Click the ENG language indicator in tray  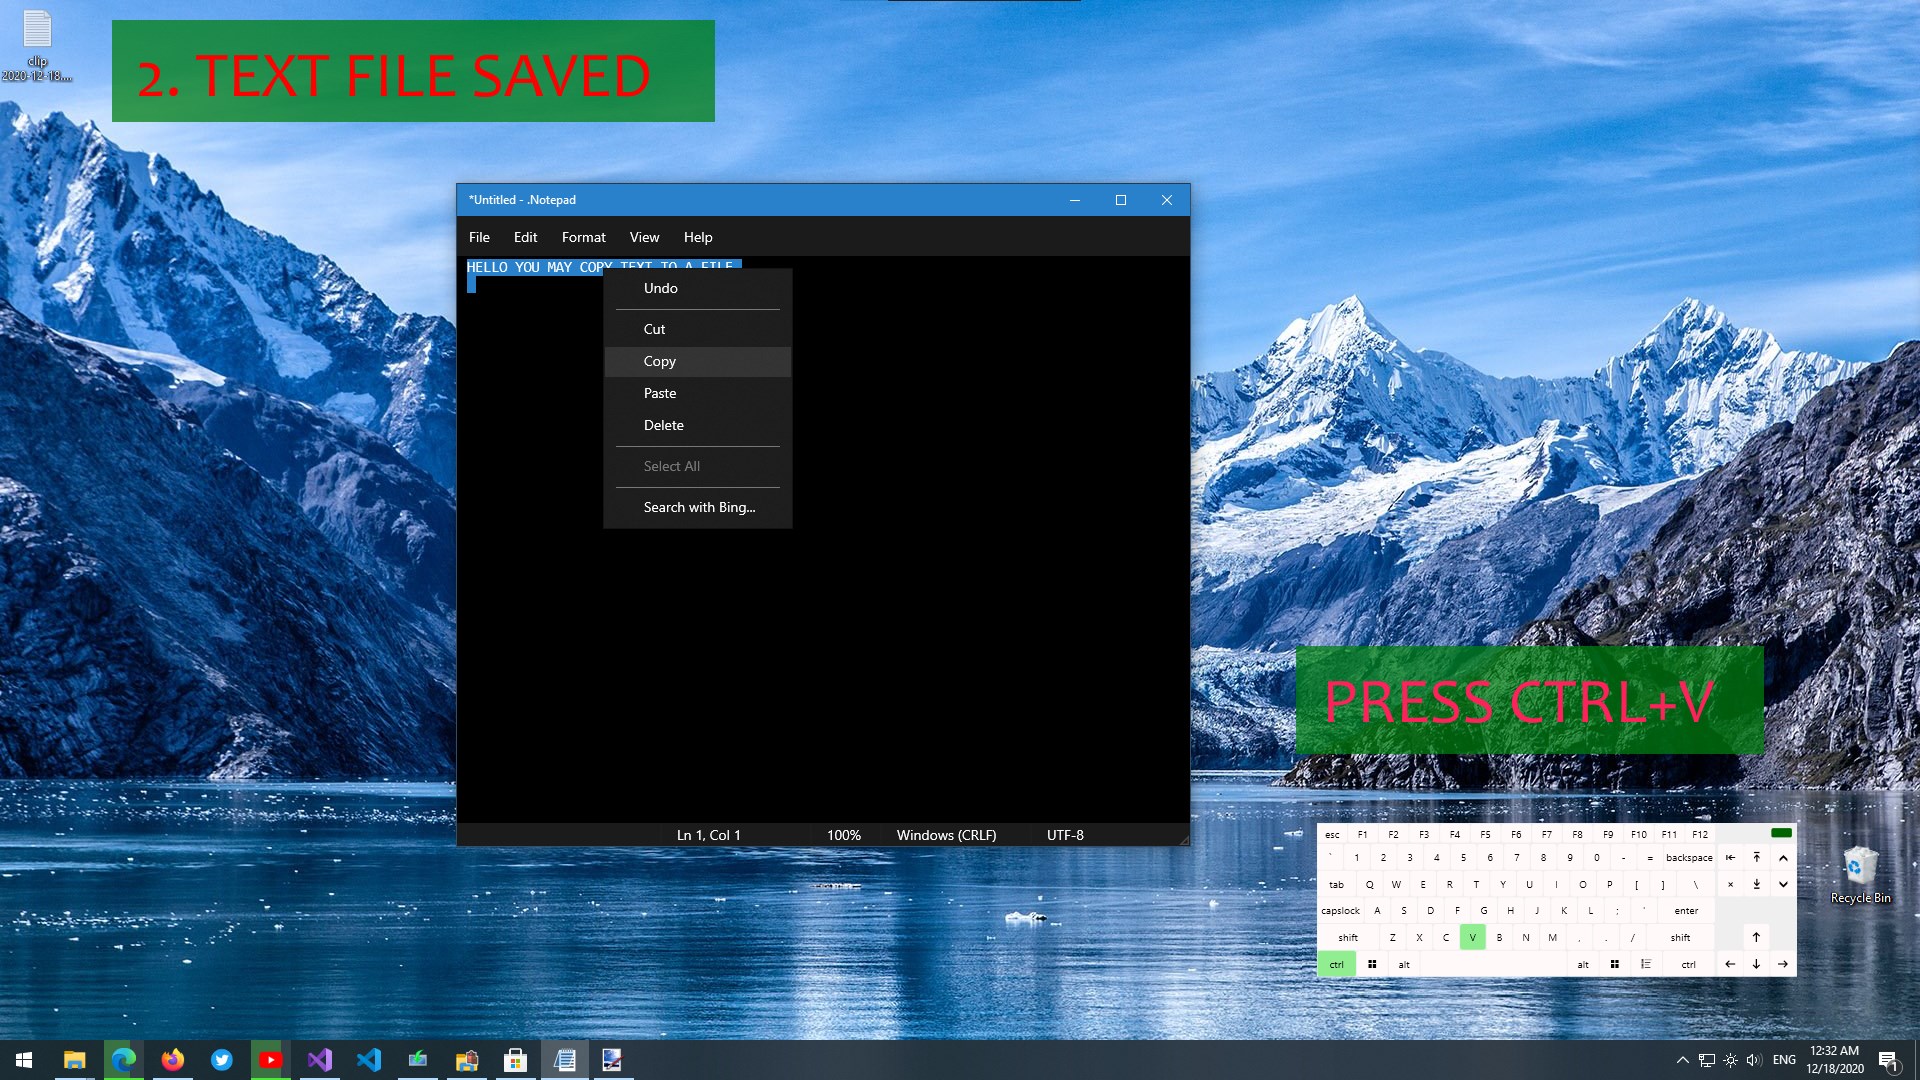coord(1784,1060)
